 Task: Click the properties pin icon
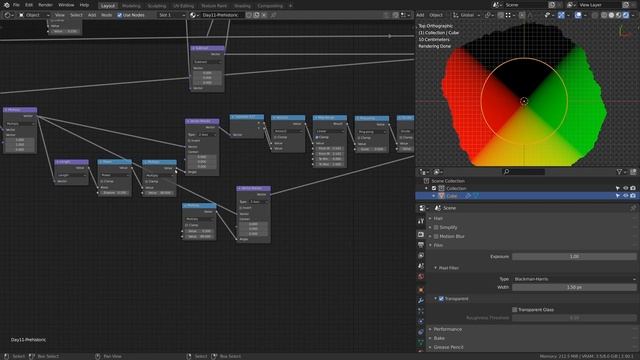click(633, 208)
